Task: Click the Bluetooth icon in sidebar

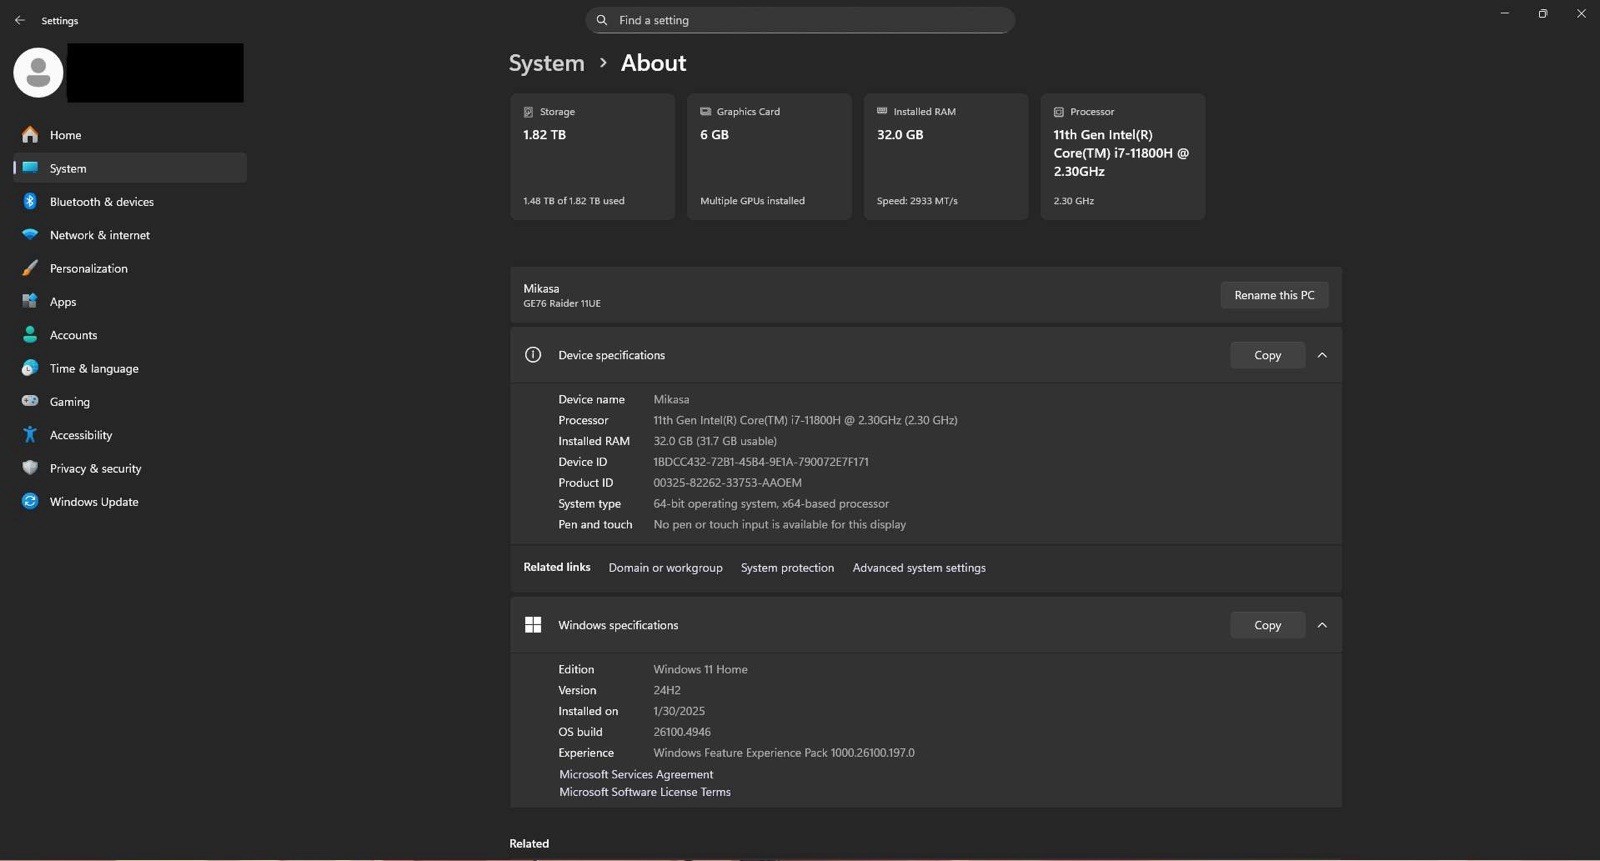Action: tap(30, 201)
